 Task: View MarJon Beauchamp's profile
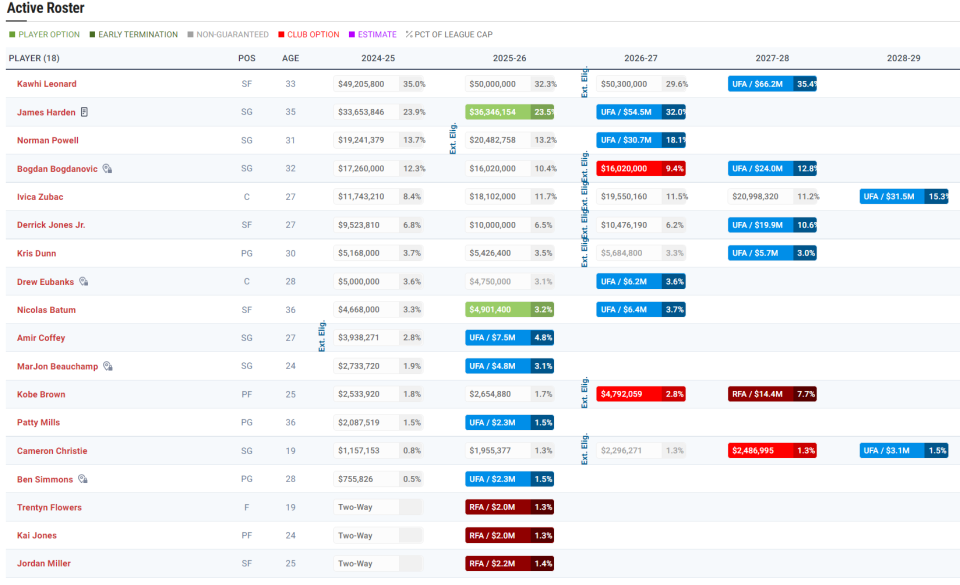(57, 366)
